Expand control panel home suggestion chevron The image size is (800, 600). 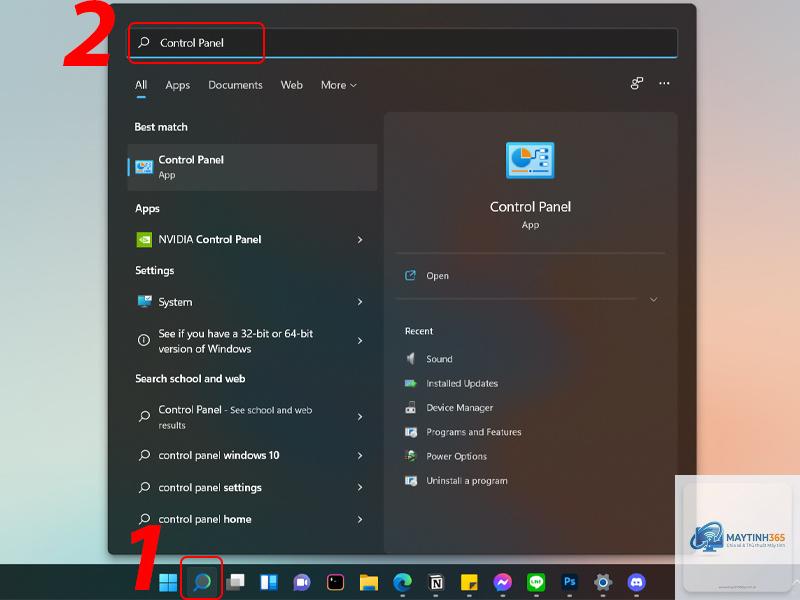click(x=360, y=519)
